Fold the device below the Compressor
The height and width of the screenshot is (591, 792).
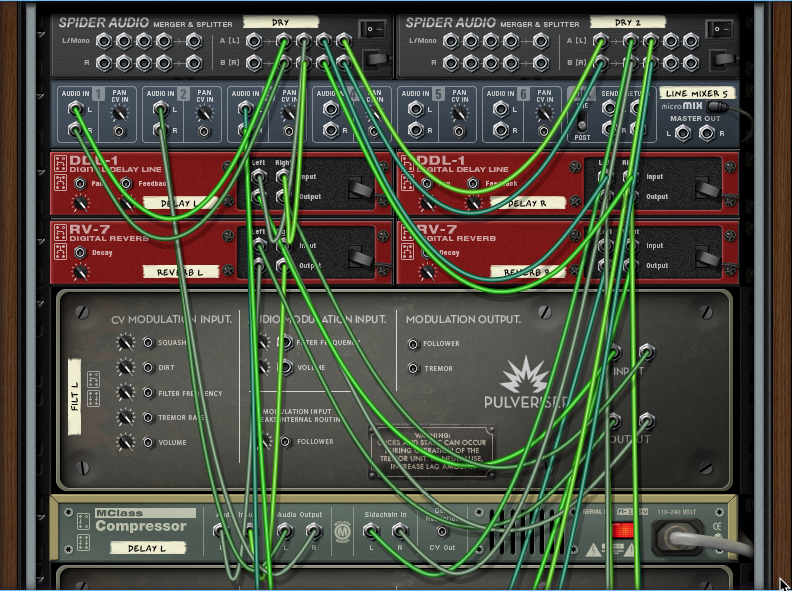[41, 578]
